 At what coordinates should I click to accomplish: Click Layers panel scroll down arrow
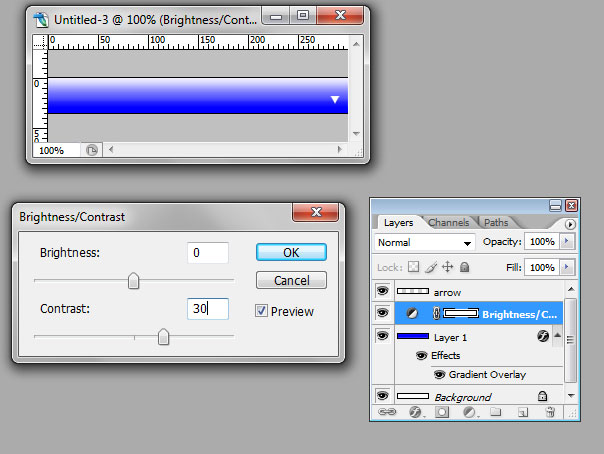(571, 395)
